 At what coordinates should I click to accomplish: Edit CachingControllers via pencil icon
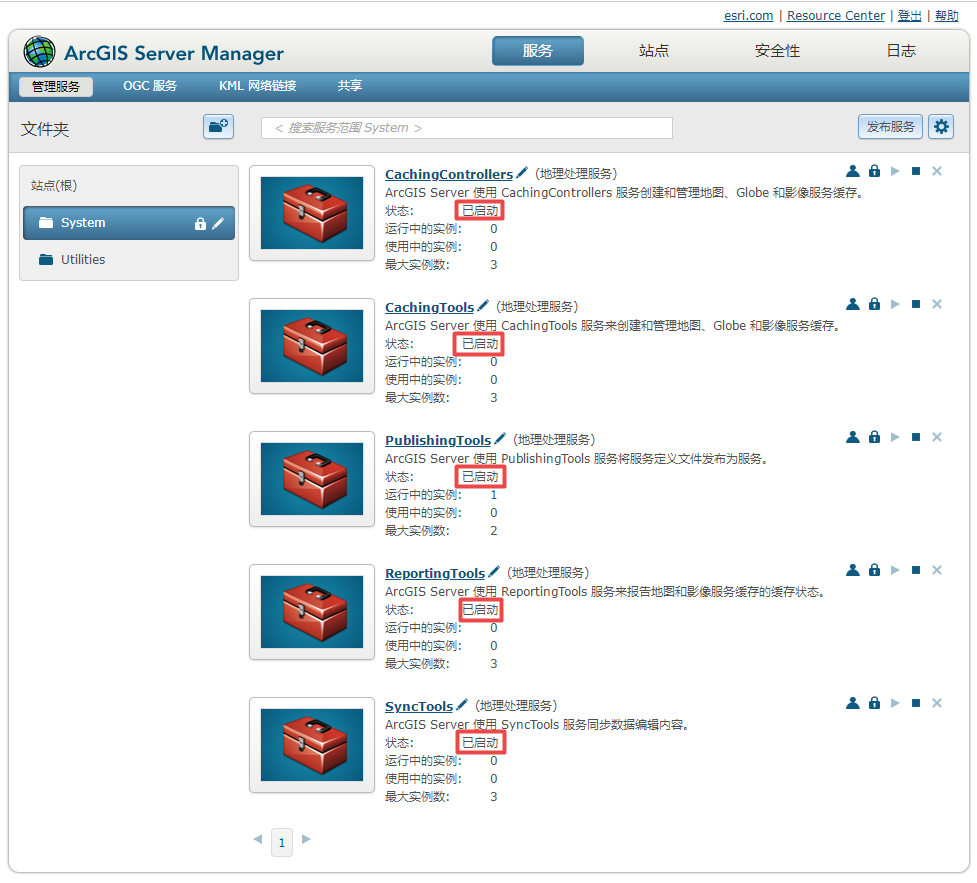point(522,173)
